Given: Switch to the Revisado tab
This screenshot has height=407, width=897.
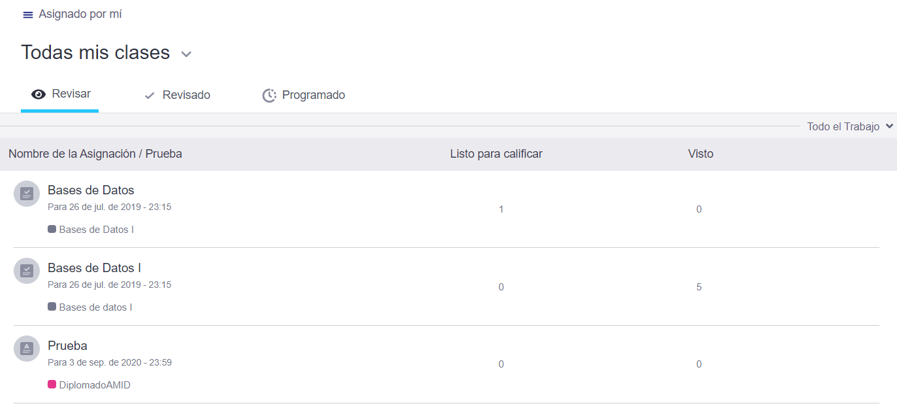Looking at the screenshot, I should (x=186, y=96).
